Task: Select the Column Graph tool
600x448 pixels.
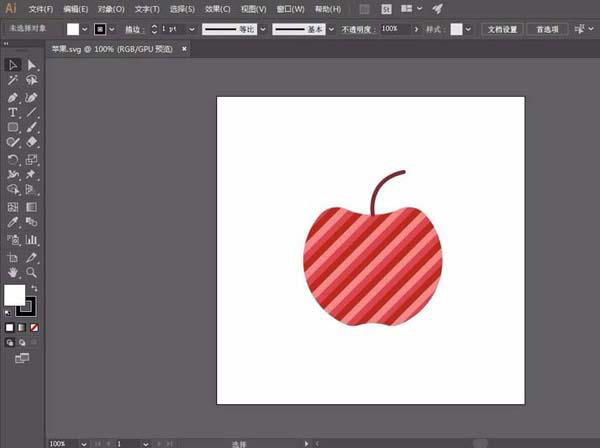Action: click(31, 239)
